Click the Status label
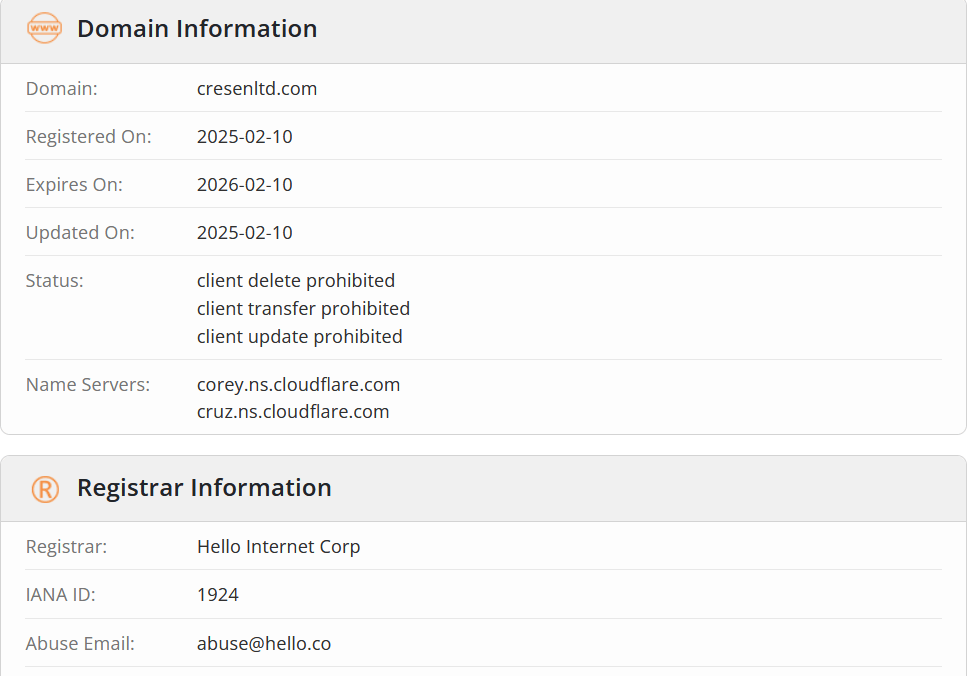 [x=54, y=281]
